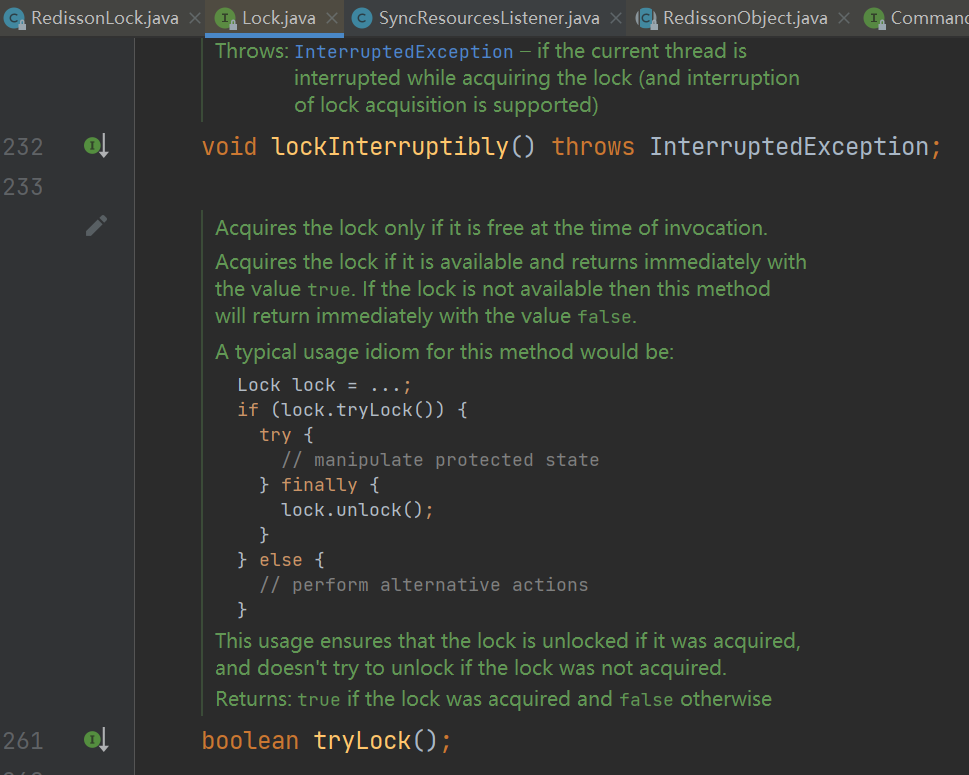Click line number 232 in the gutter
This screenshot has height=775, width=969.
(23, 147)
